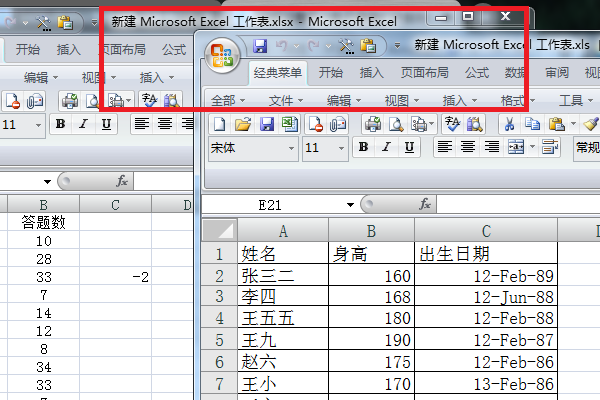The image size is (600, 400).
Task: Undo last action in front window
Action: 282,46
